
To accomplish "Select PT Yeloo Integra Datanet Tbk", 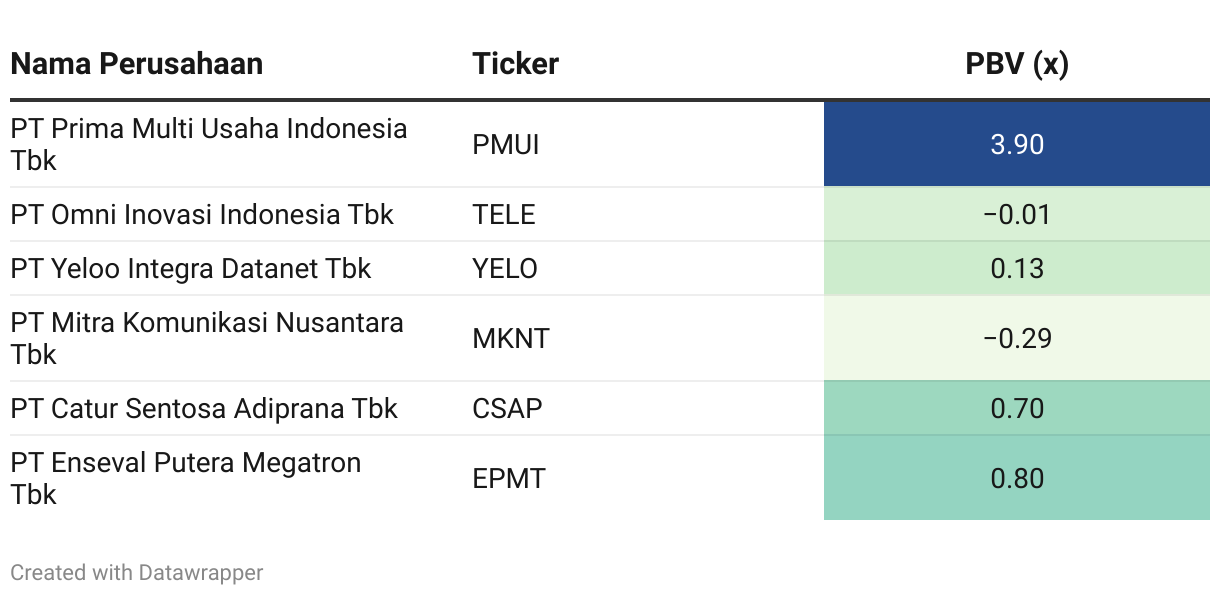I will 191,268.
